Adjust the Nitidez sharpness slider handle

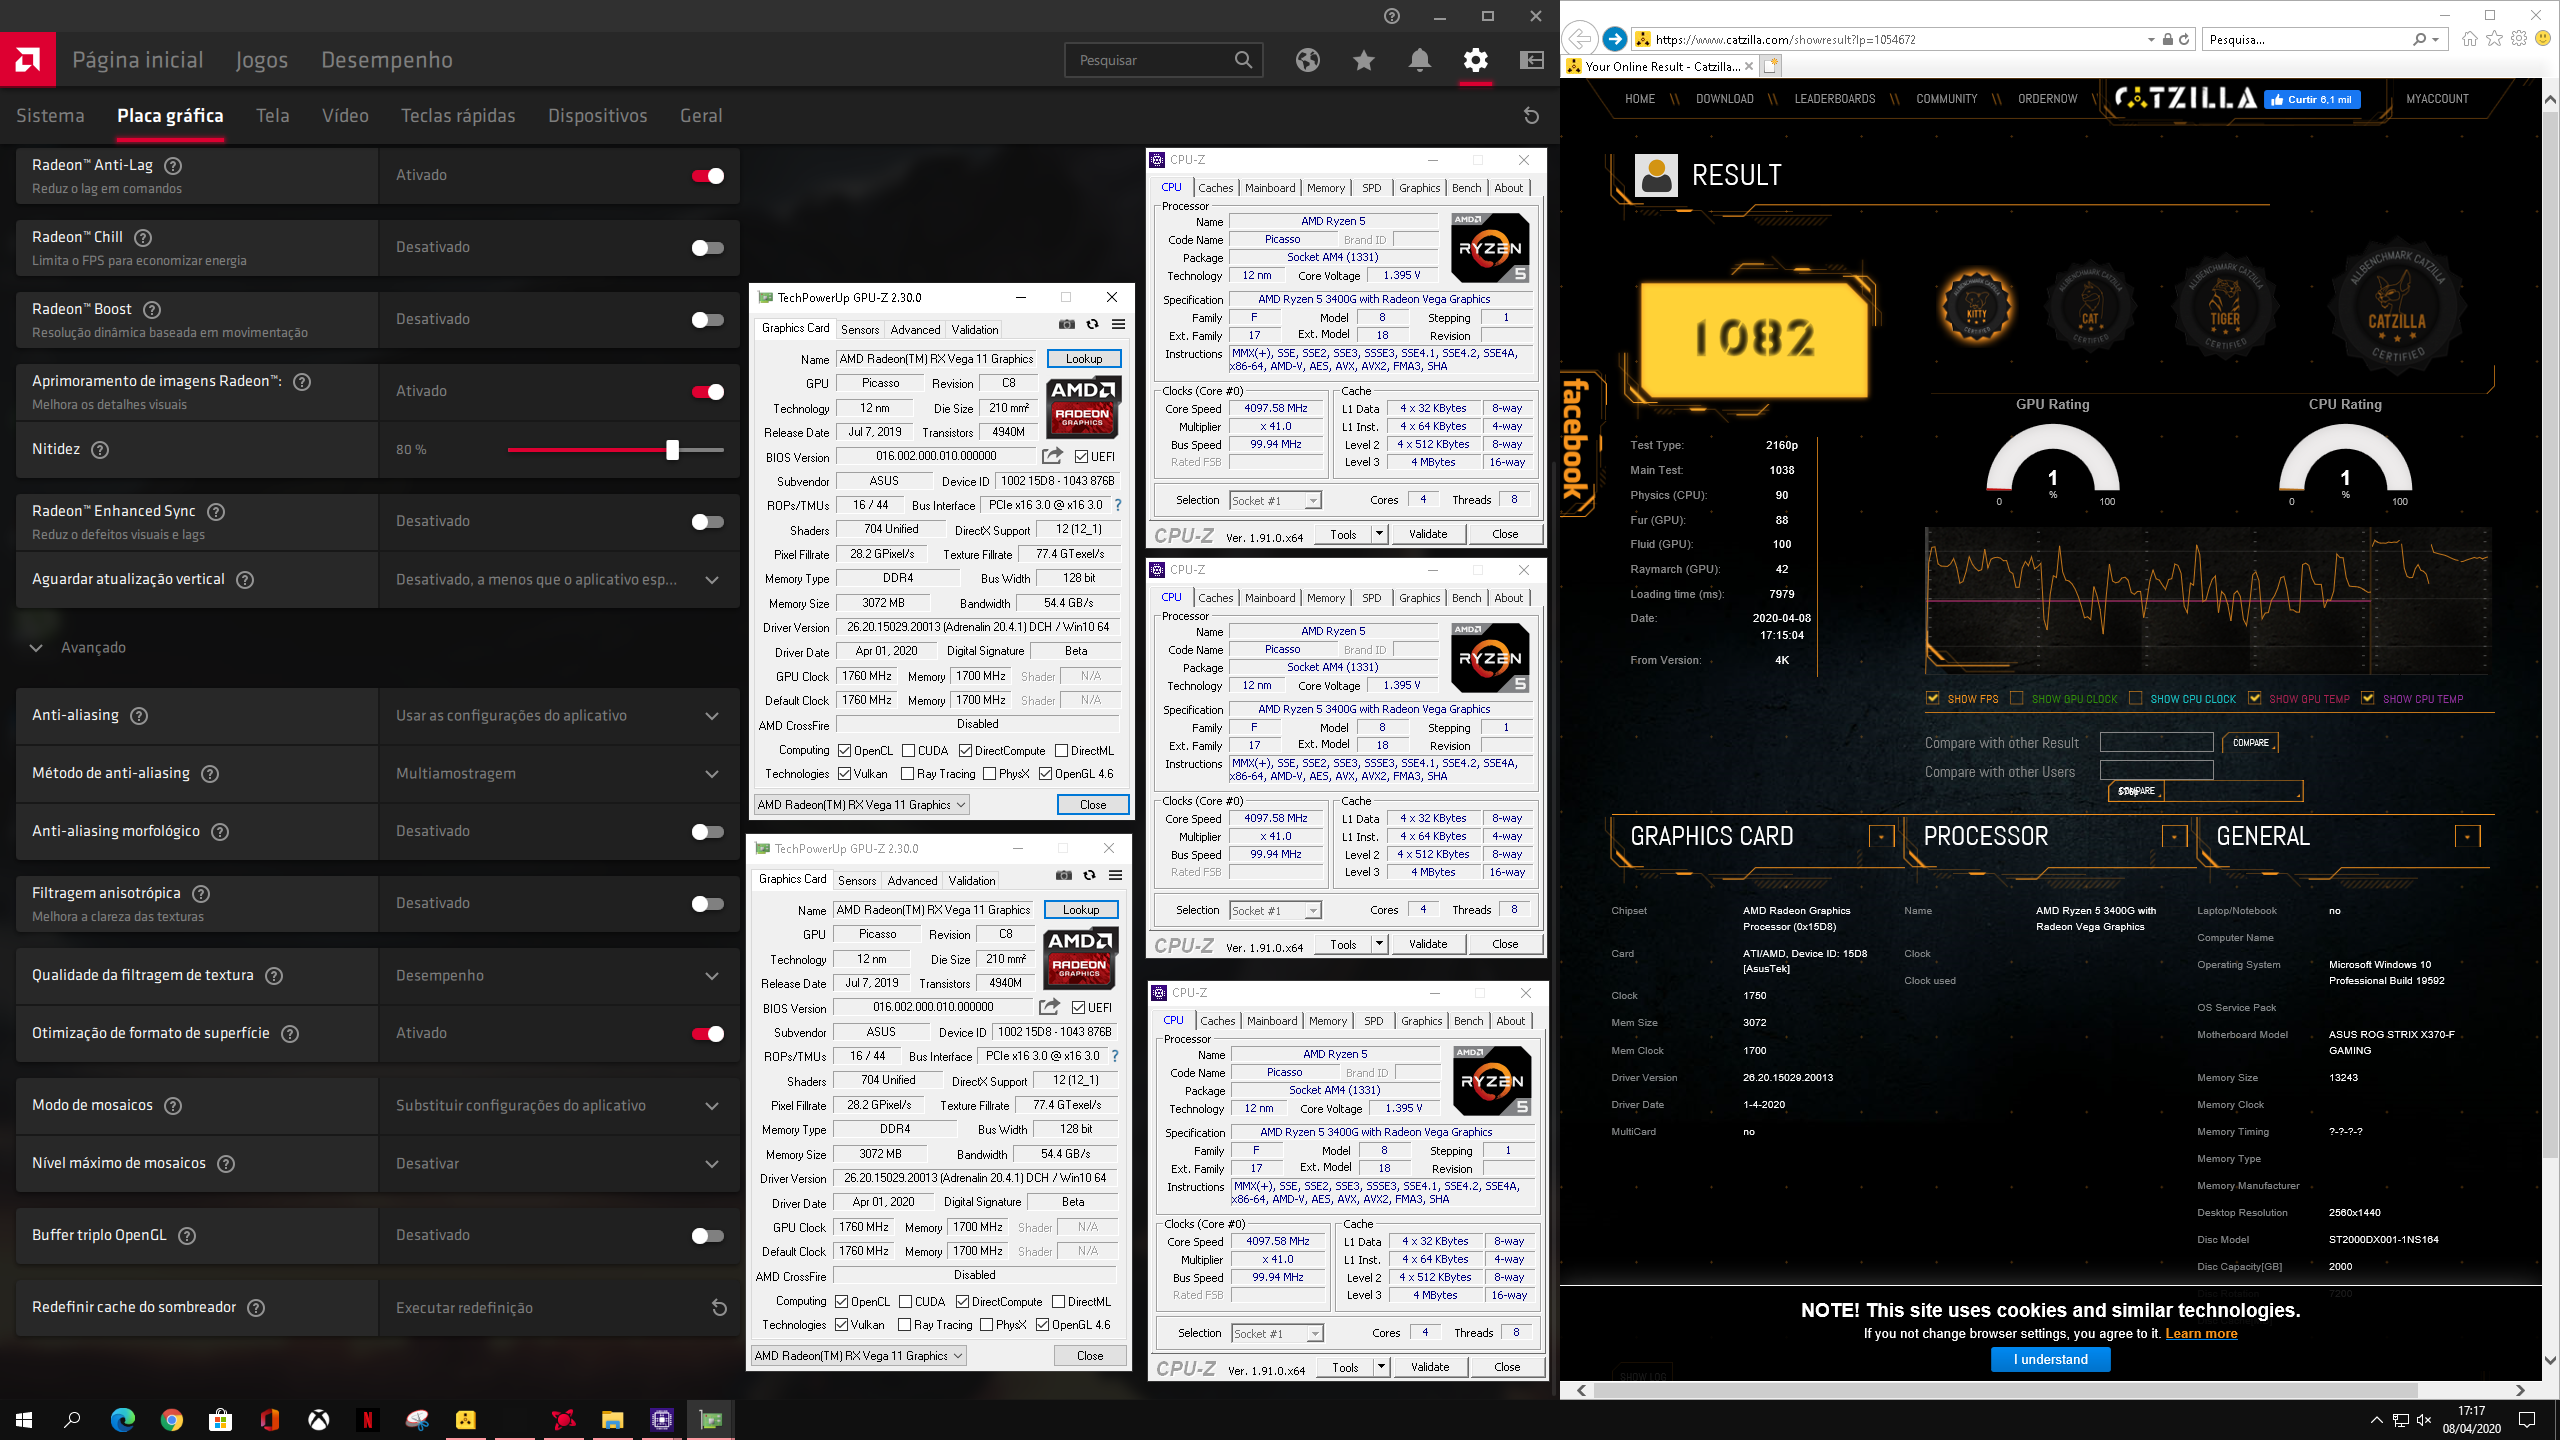coord(672,450)
